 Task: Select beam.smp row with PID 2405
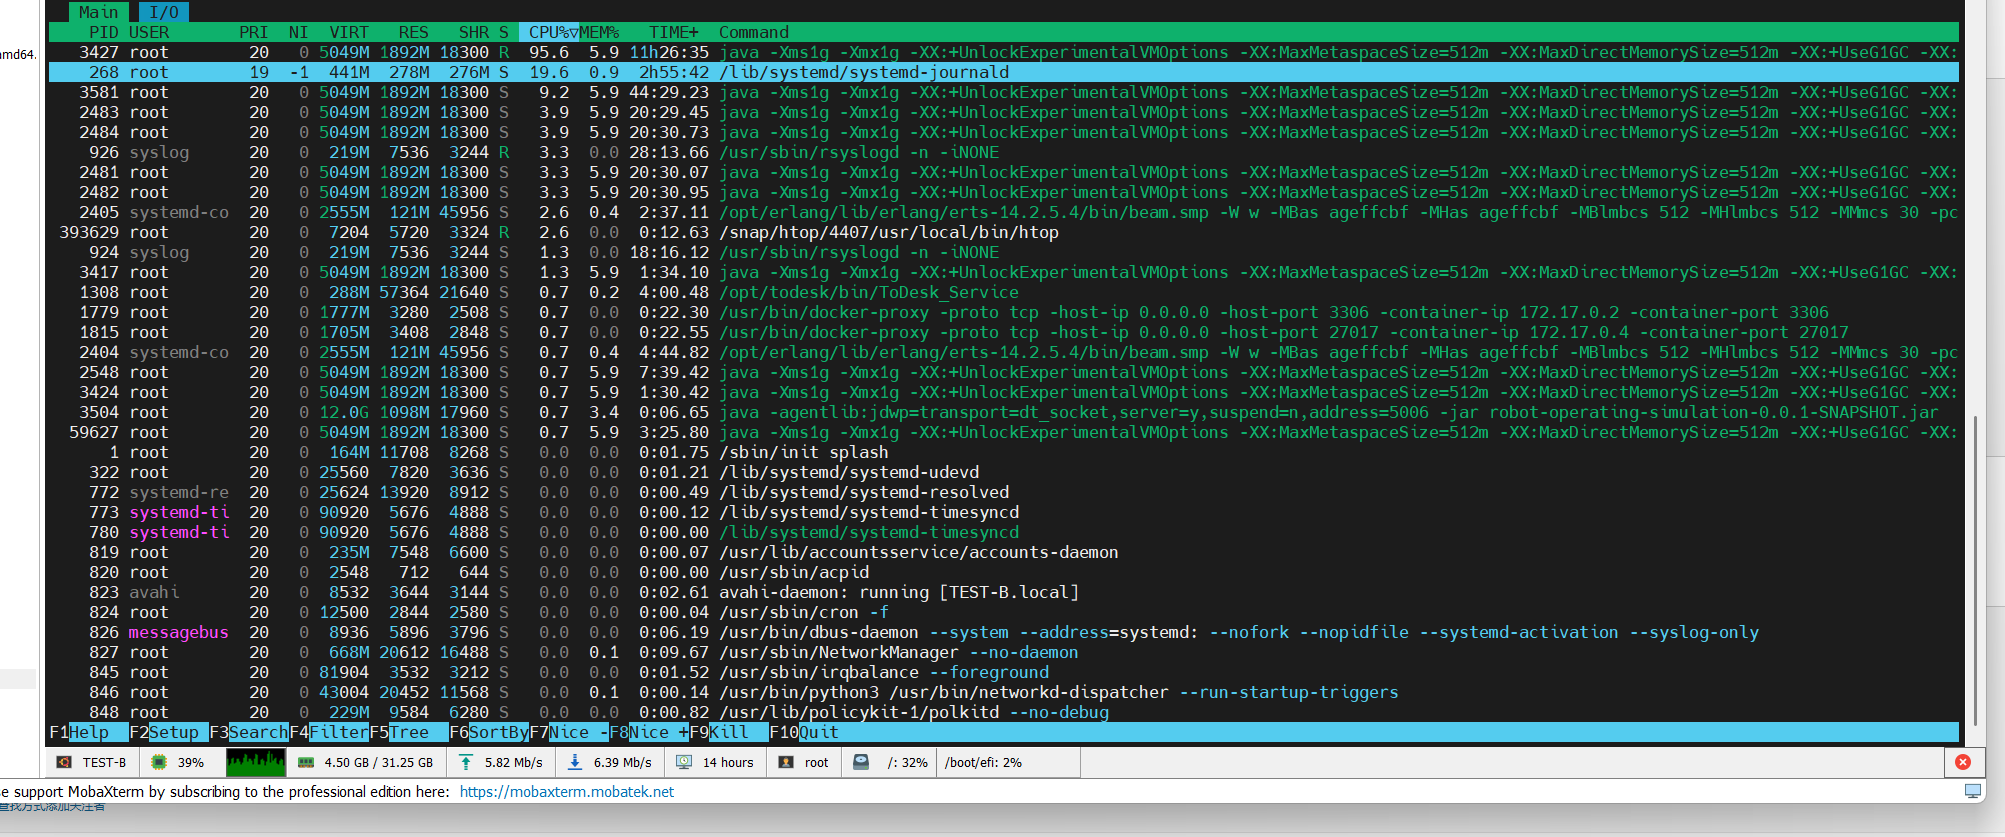coord(1004,212)
